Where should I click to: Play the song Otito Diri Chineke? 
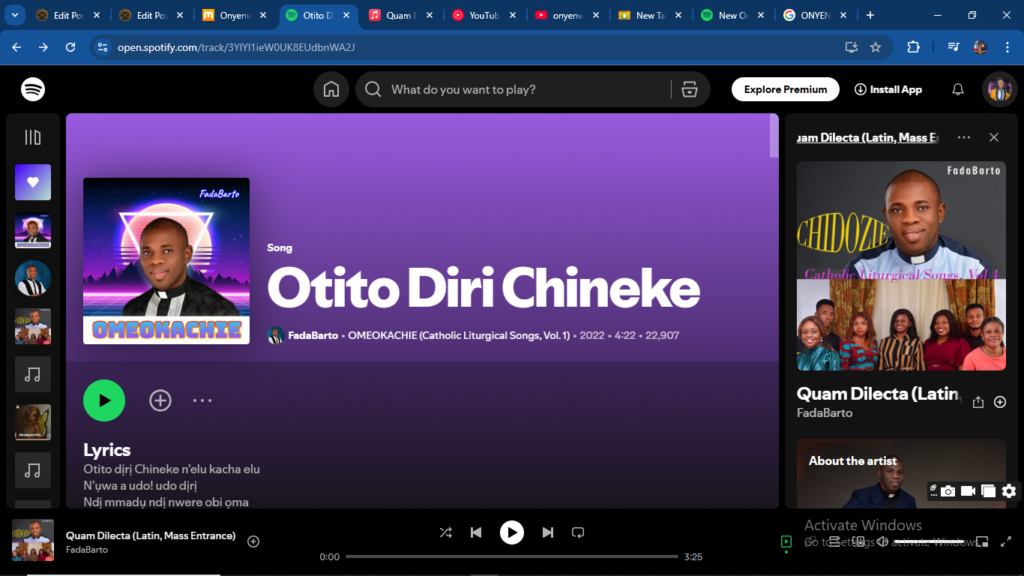point(104,400)
